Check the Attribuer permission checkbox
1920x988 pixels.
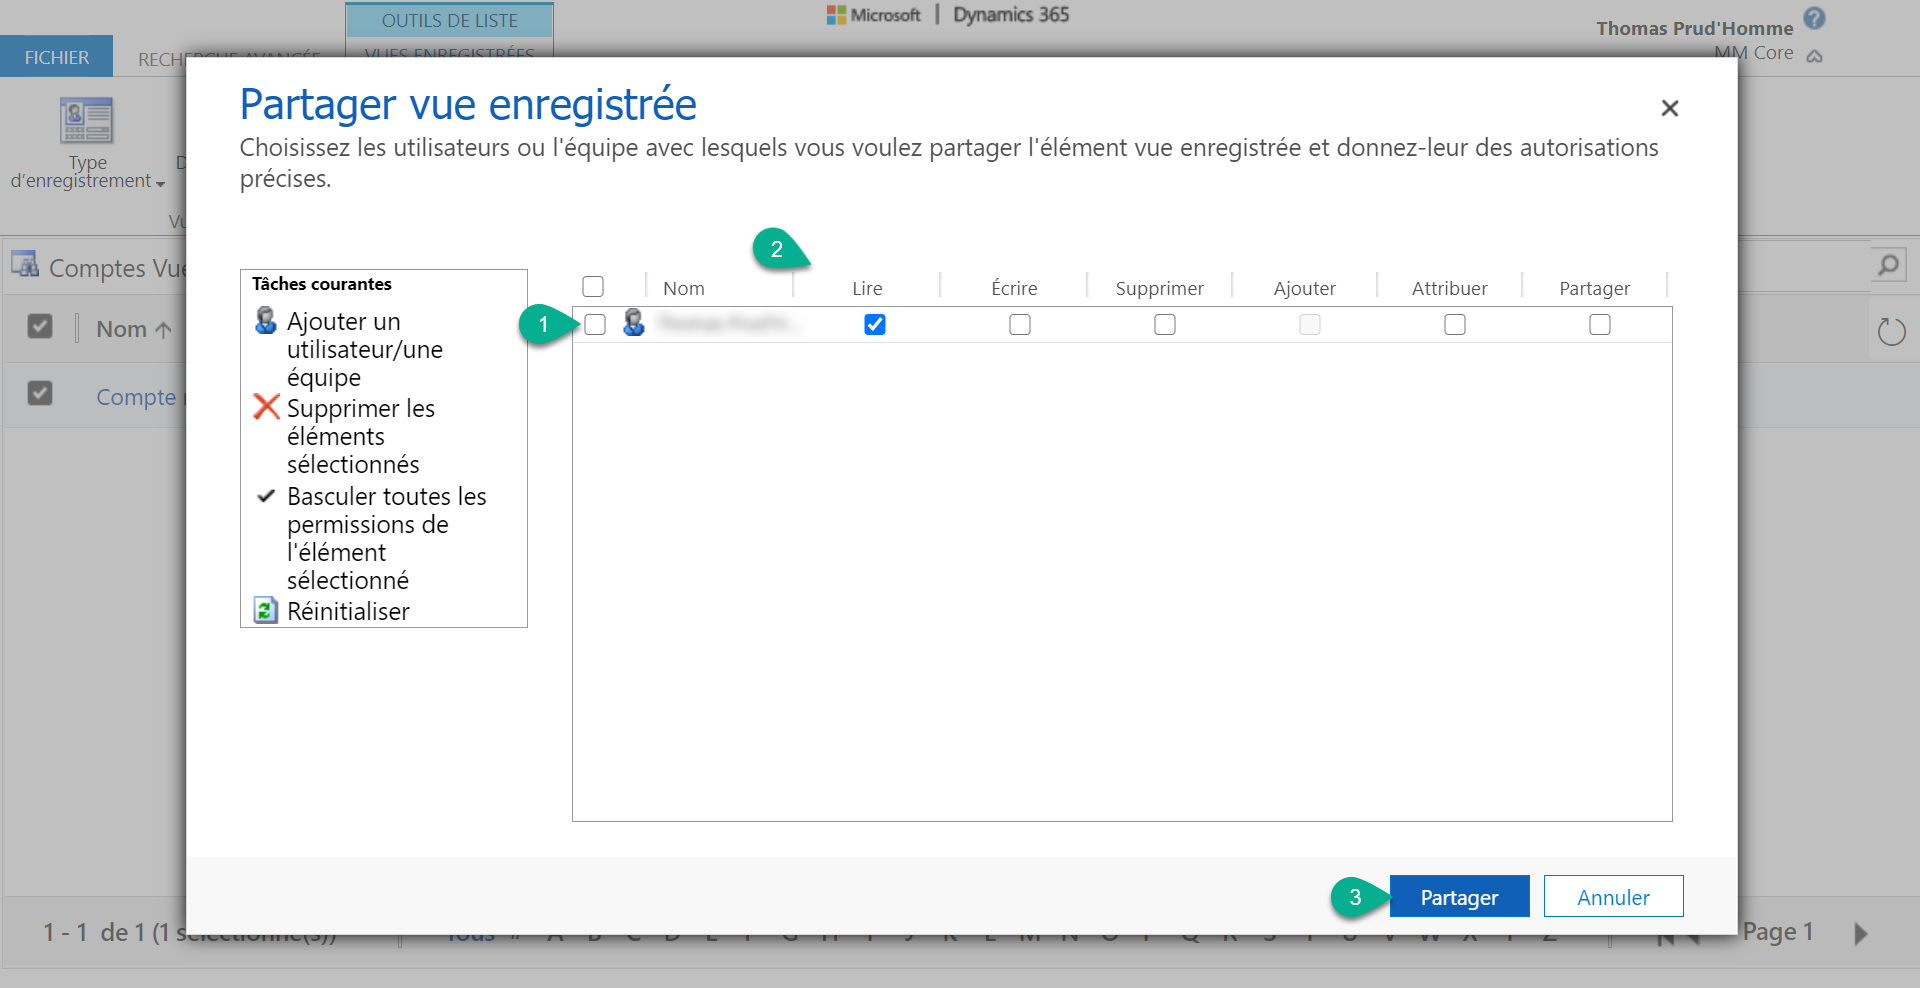[x=1454, y=325]
